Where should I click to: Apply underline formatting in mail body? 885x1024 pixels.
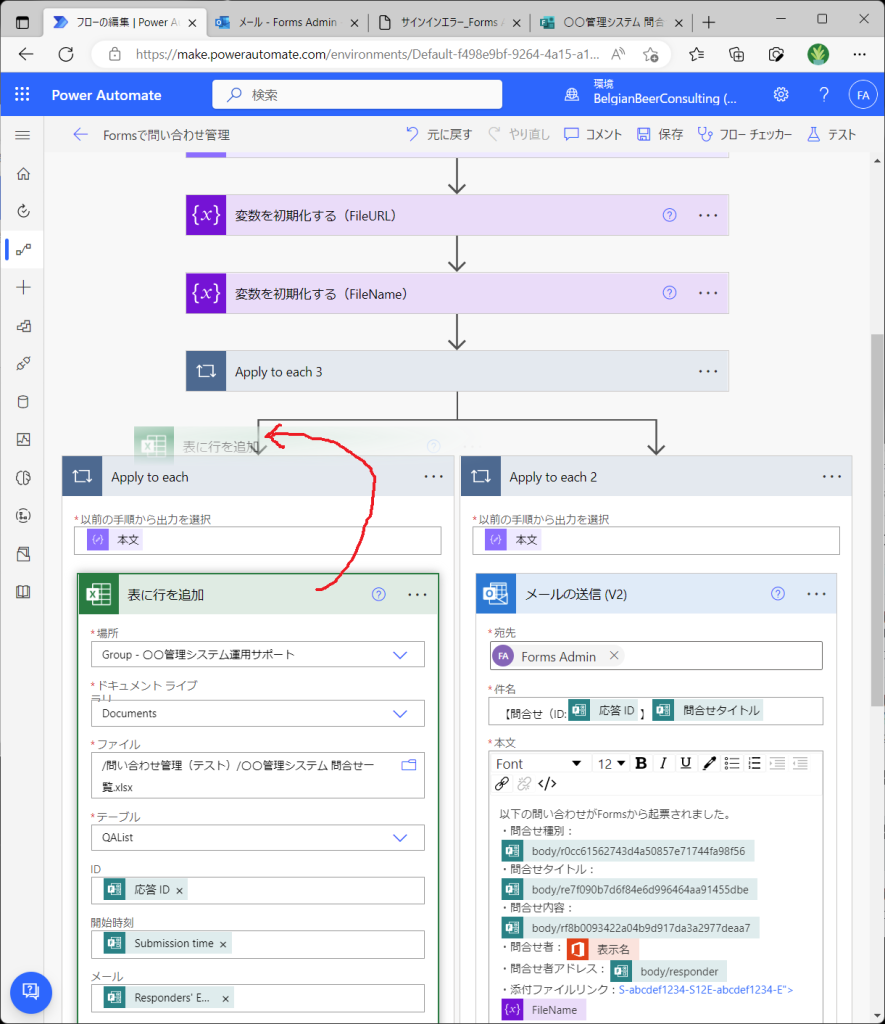pos(685,763)
